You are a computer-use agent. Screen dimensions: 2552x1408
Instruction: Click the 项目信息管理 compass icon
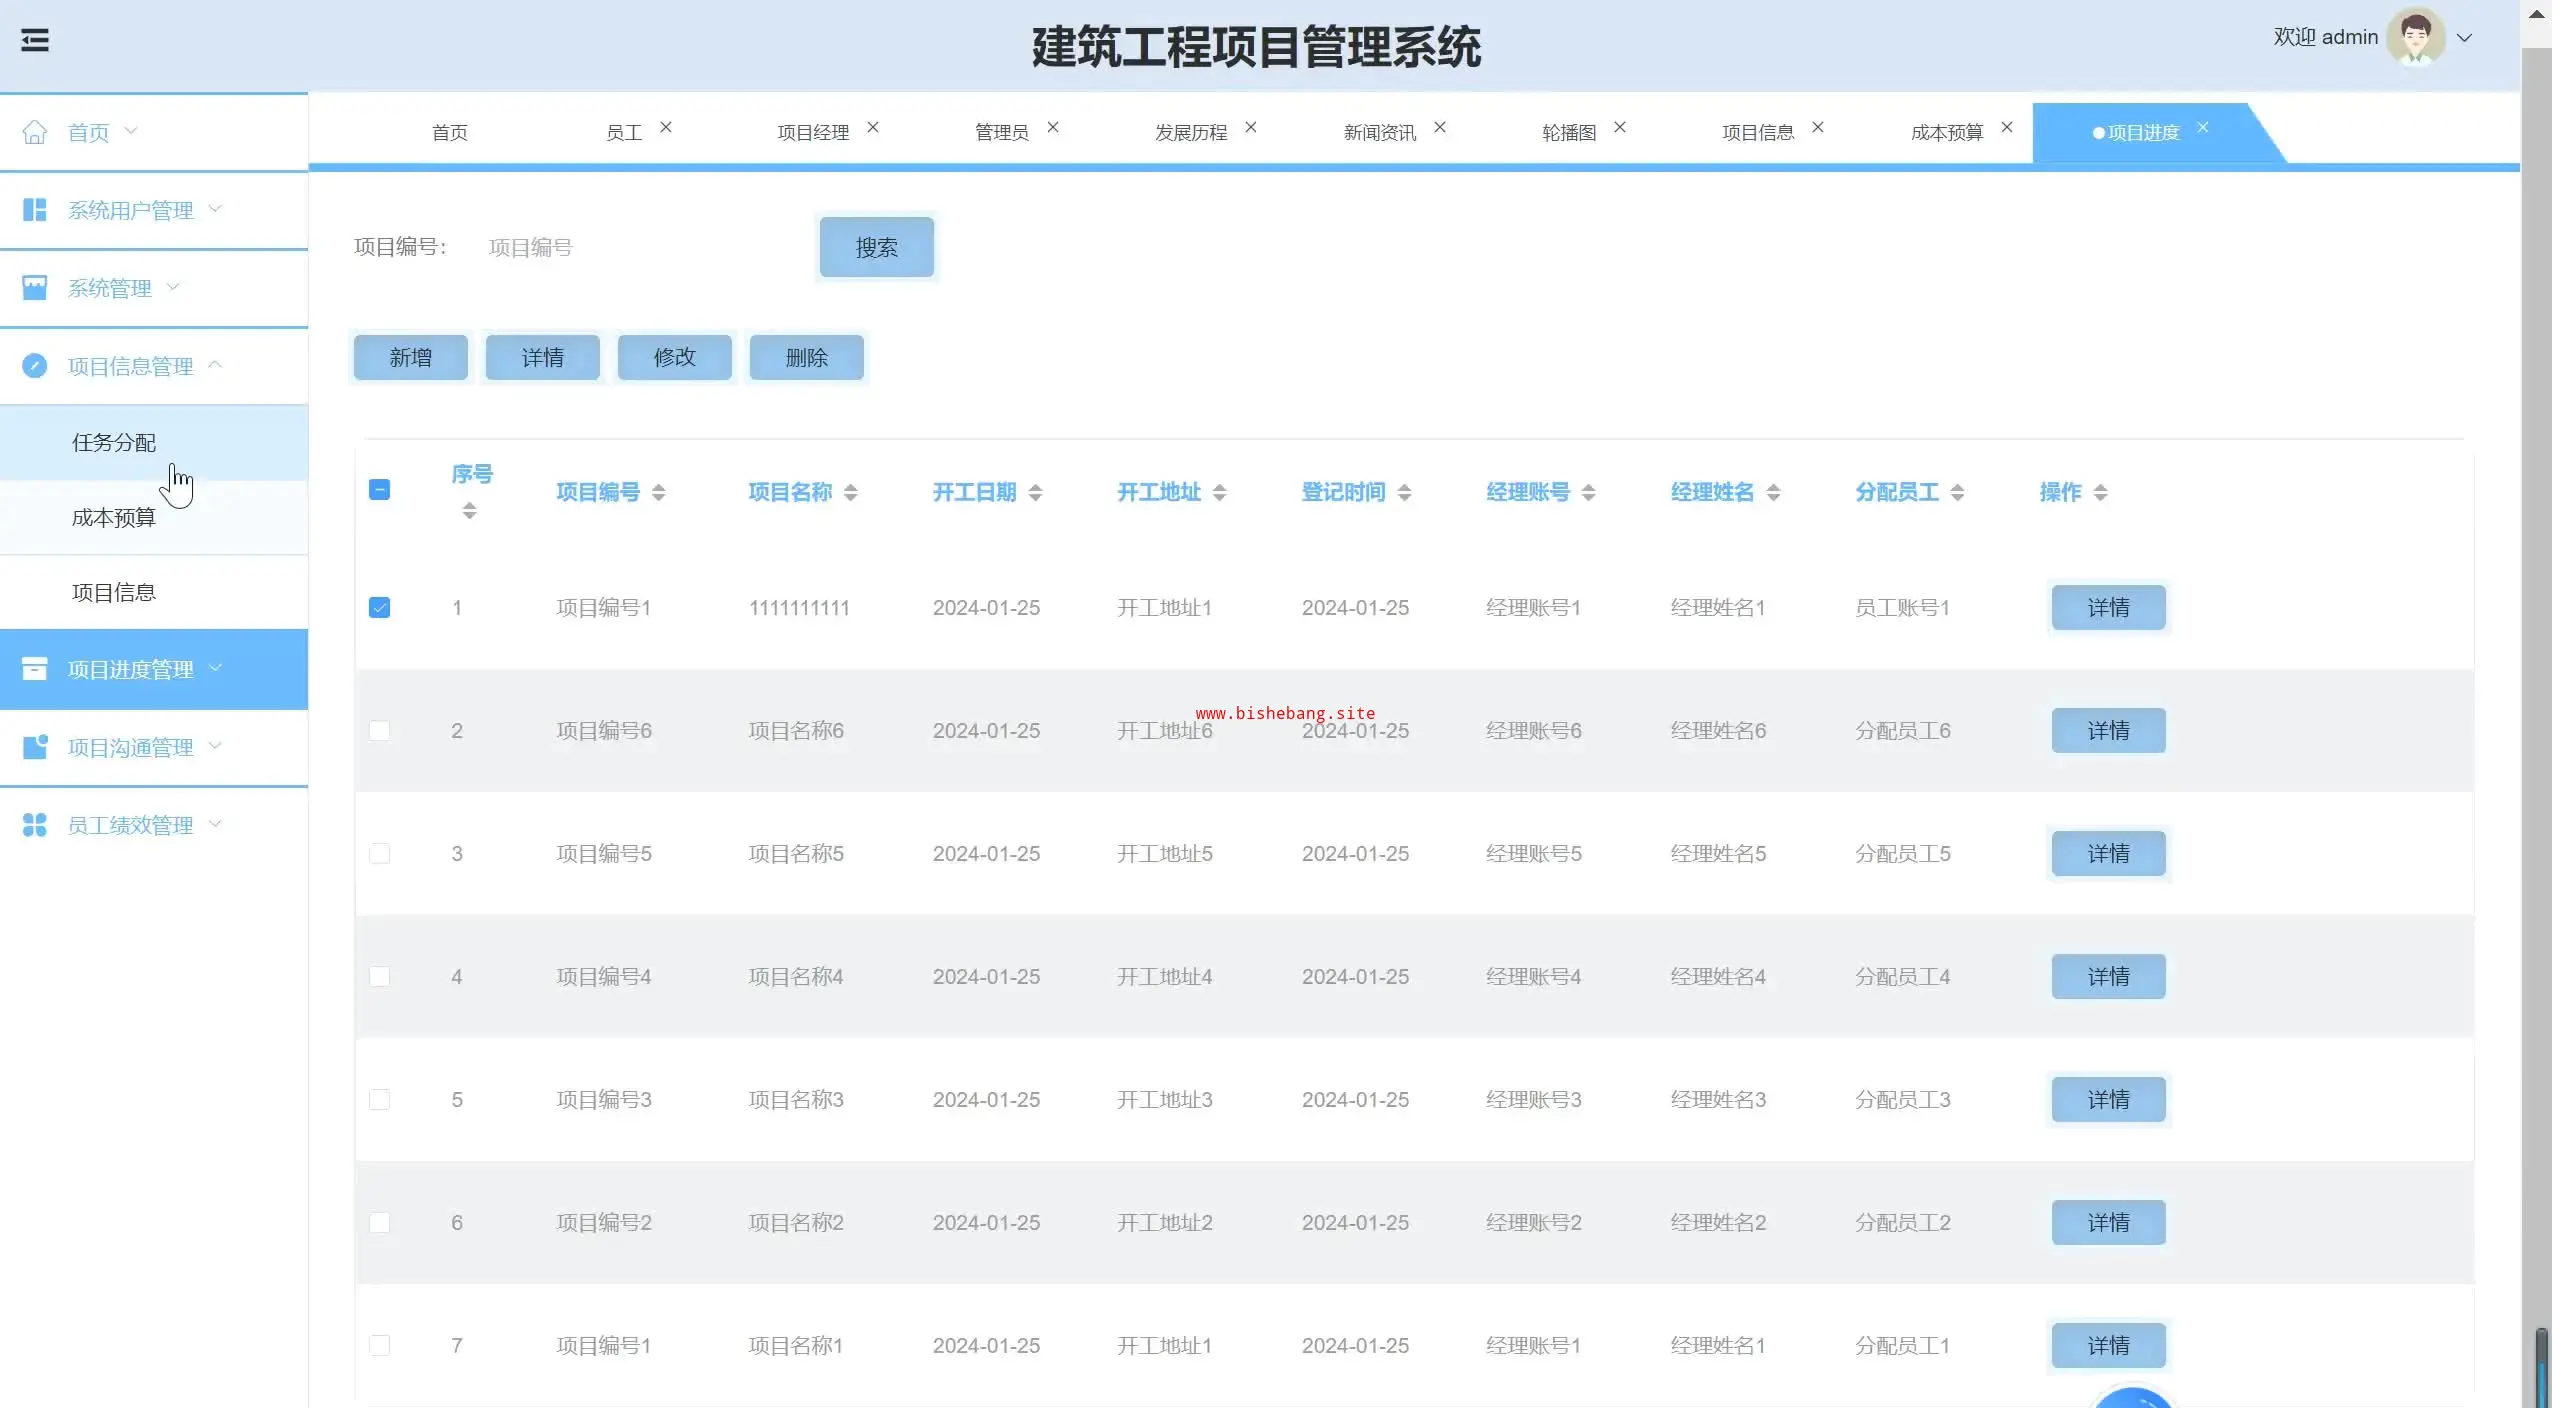35,366
